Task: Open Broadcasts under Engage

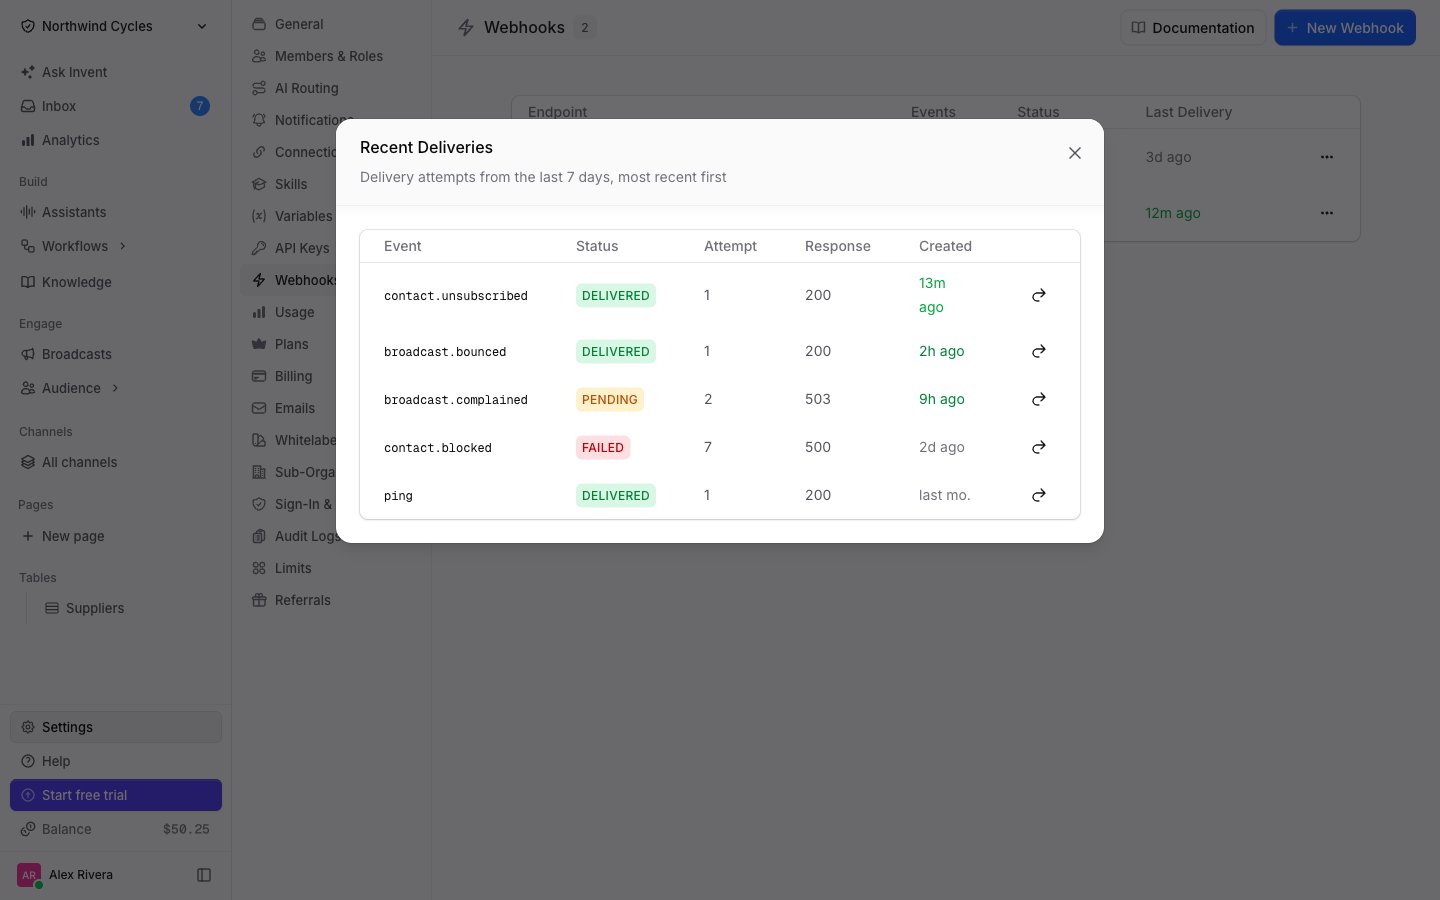Action: click(115, 354)
